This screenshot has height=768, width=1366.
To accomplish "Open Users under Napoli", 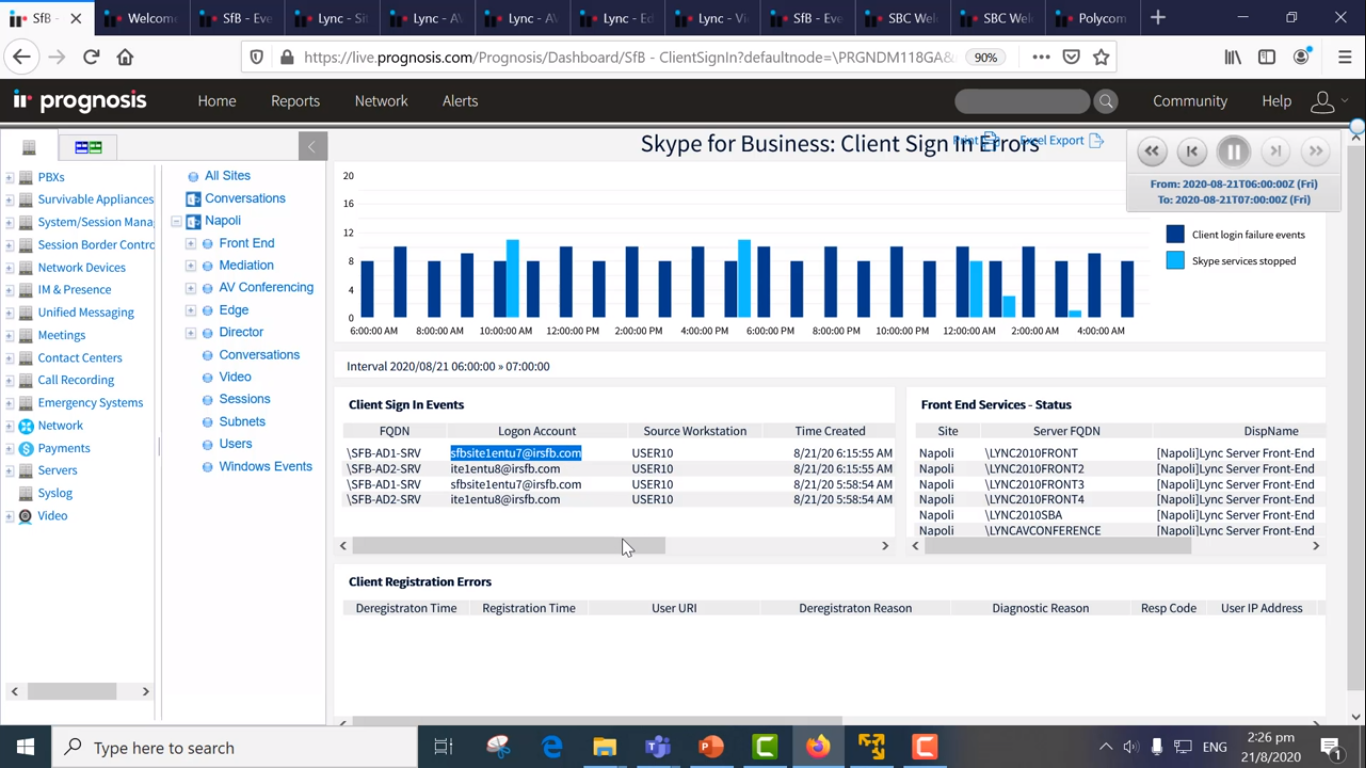I will [236, 444].
